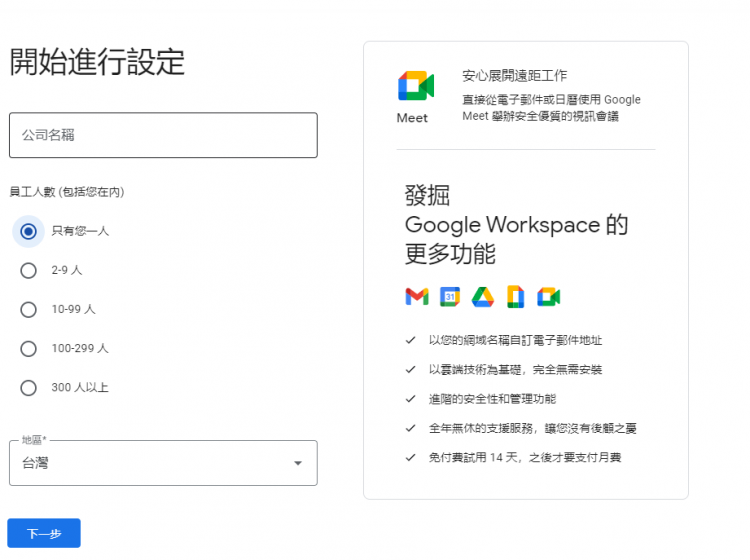Pick the 100-299 人 employee count

tap(29, 348)
